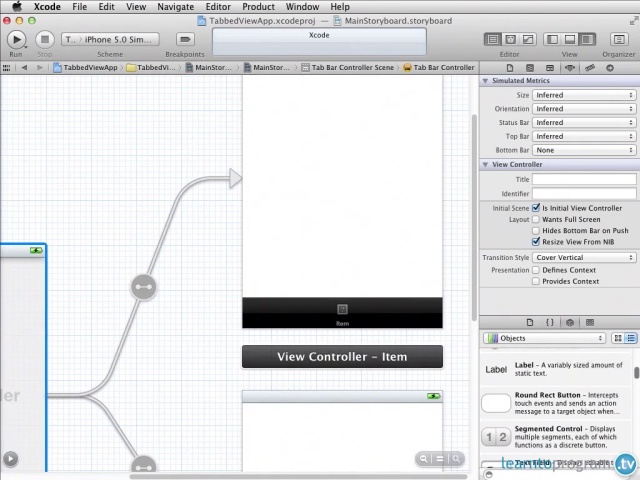Open the File inspector
The image size is (640, 480).
(510, 68)
